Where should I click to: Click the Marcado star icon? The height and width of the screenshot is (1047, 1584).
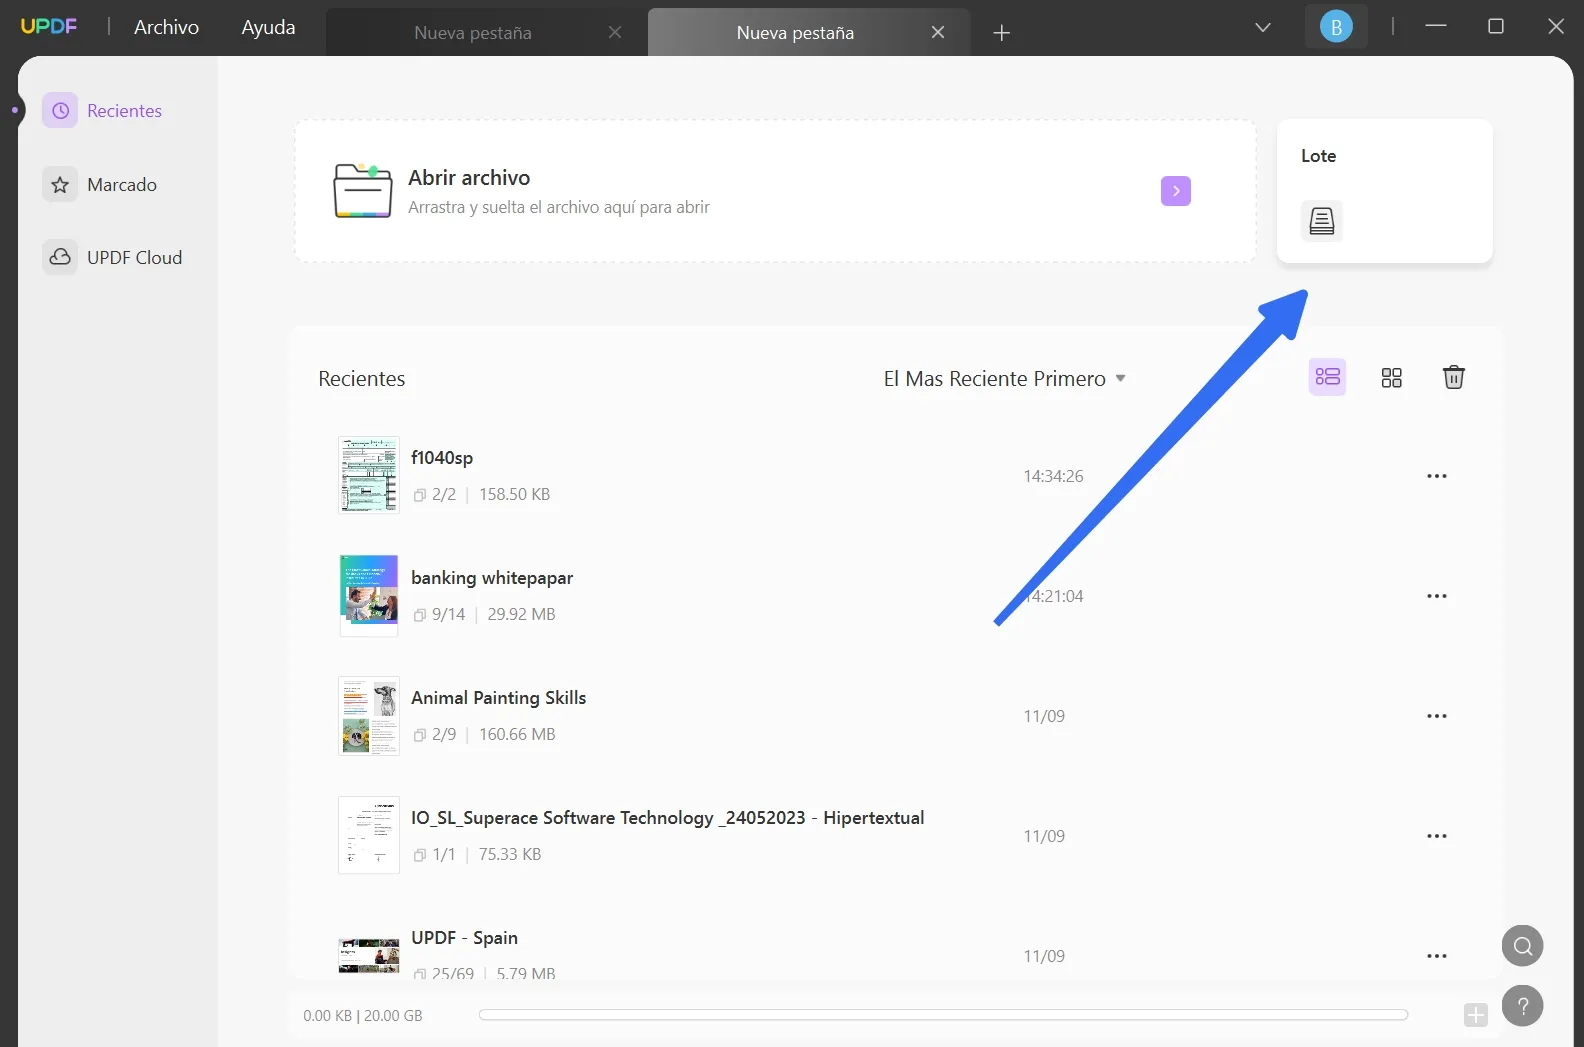(60, 184)
